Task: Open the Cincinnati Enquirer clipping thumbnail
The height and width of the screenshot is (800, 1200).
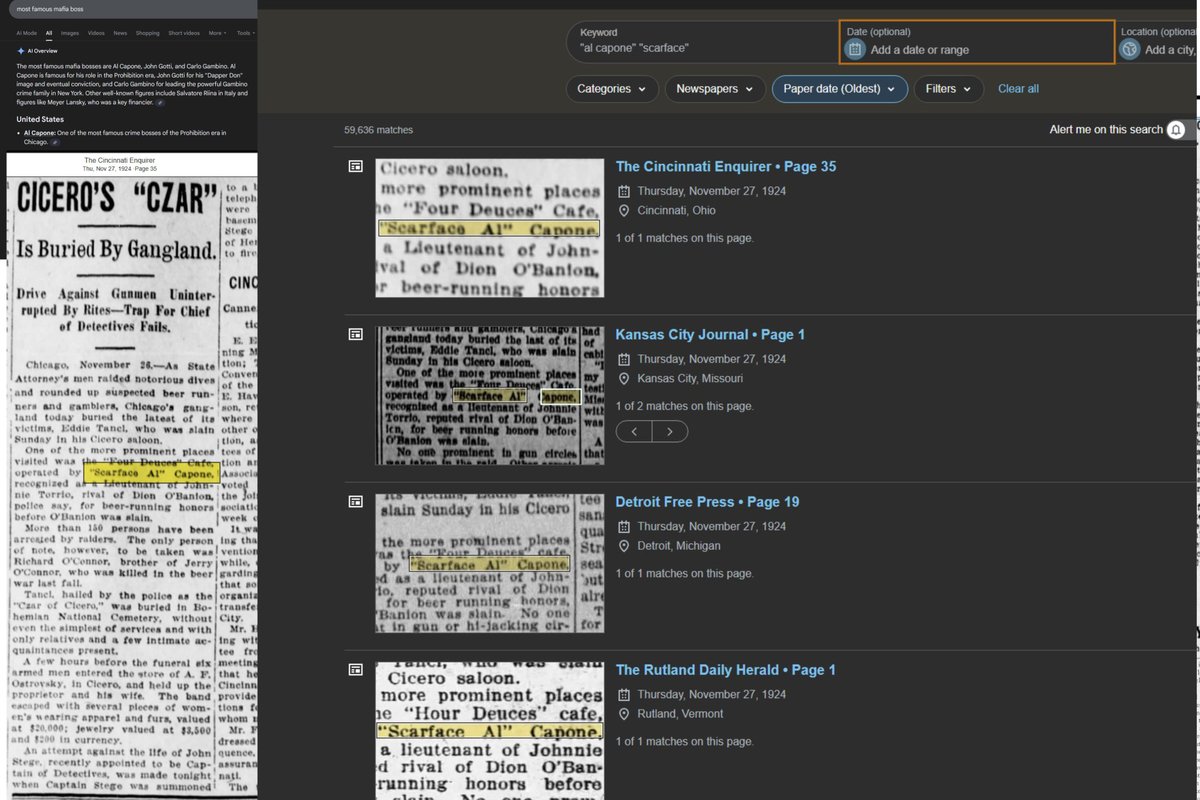Action: pyautogui.click(x=489, y=228)
